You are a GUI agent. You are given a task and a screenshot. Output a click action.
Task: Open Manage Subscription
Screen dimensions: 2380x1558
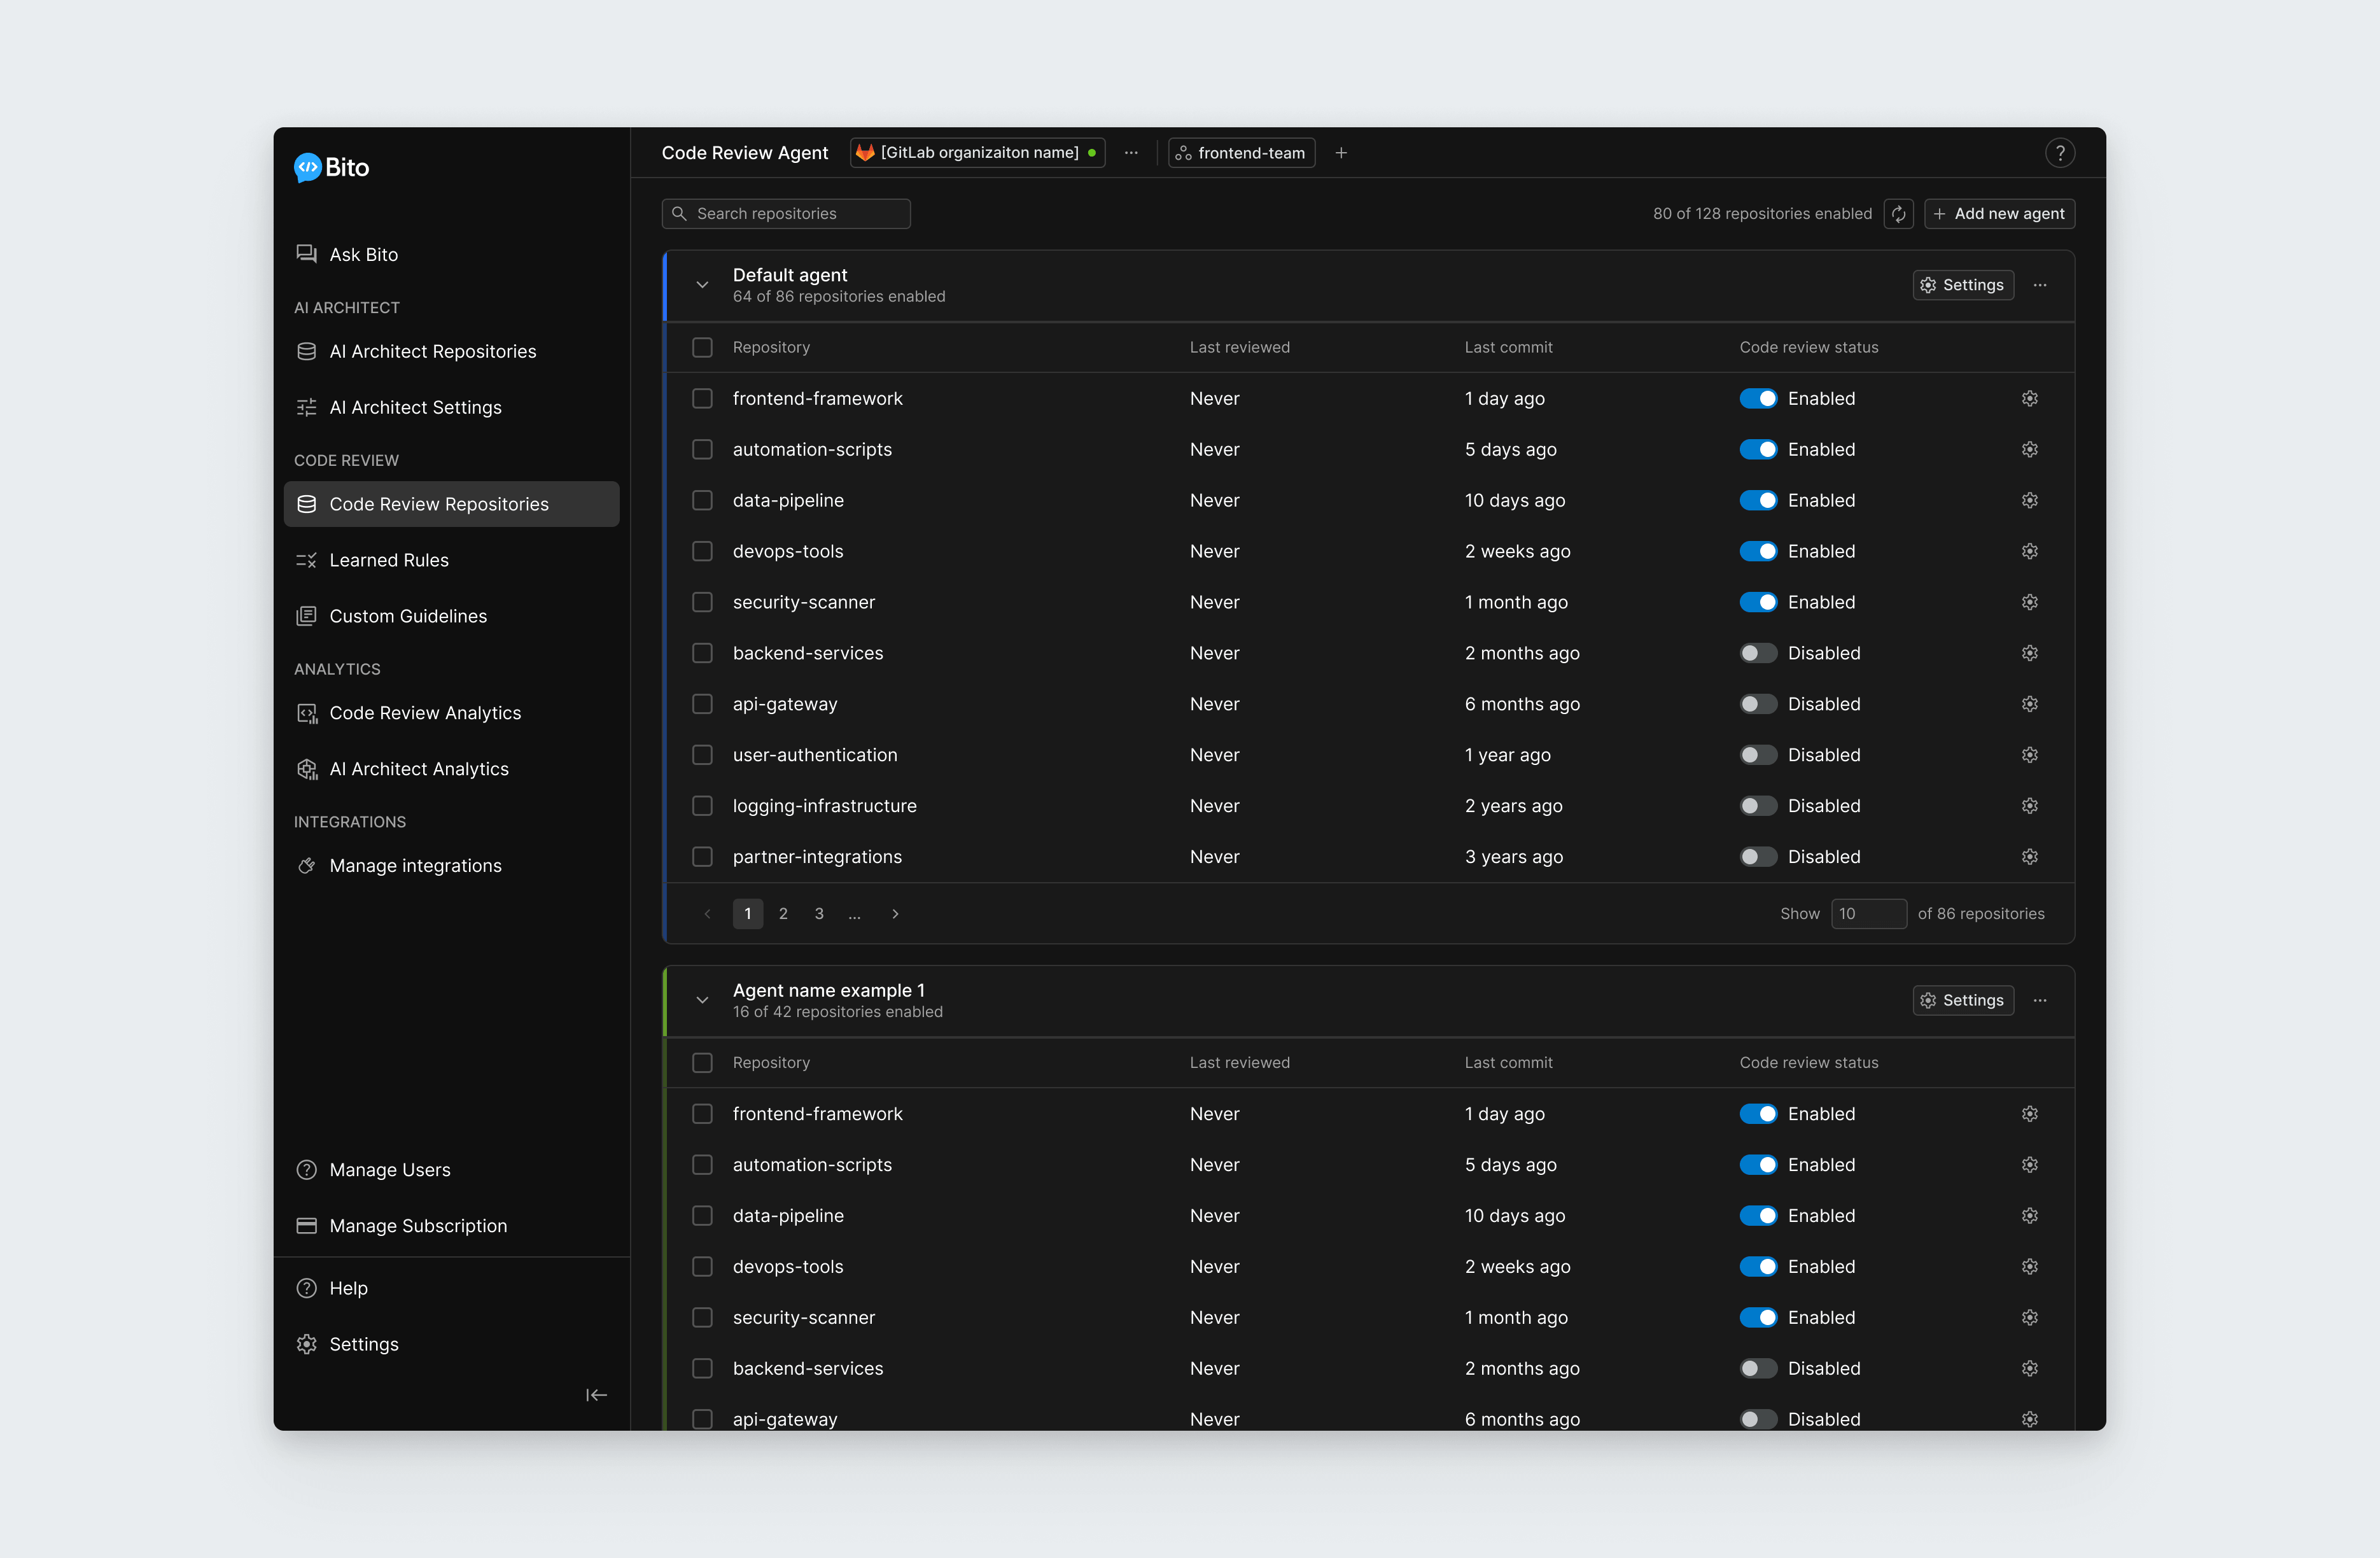[451, 1226]
